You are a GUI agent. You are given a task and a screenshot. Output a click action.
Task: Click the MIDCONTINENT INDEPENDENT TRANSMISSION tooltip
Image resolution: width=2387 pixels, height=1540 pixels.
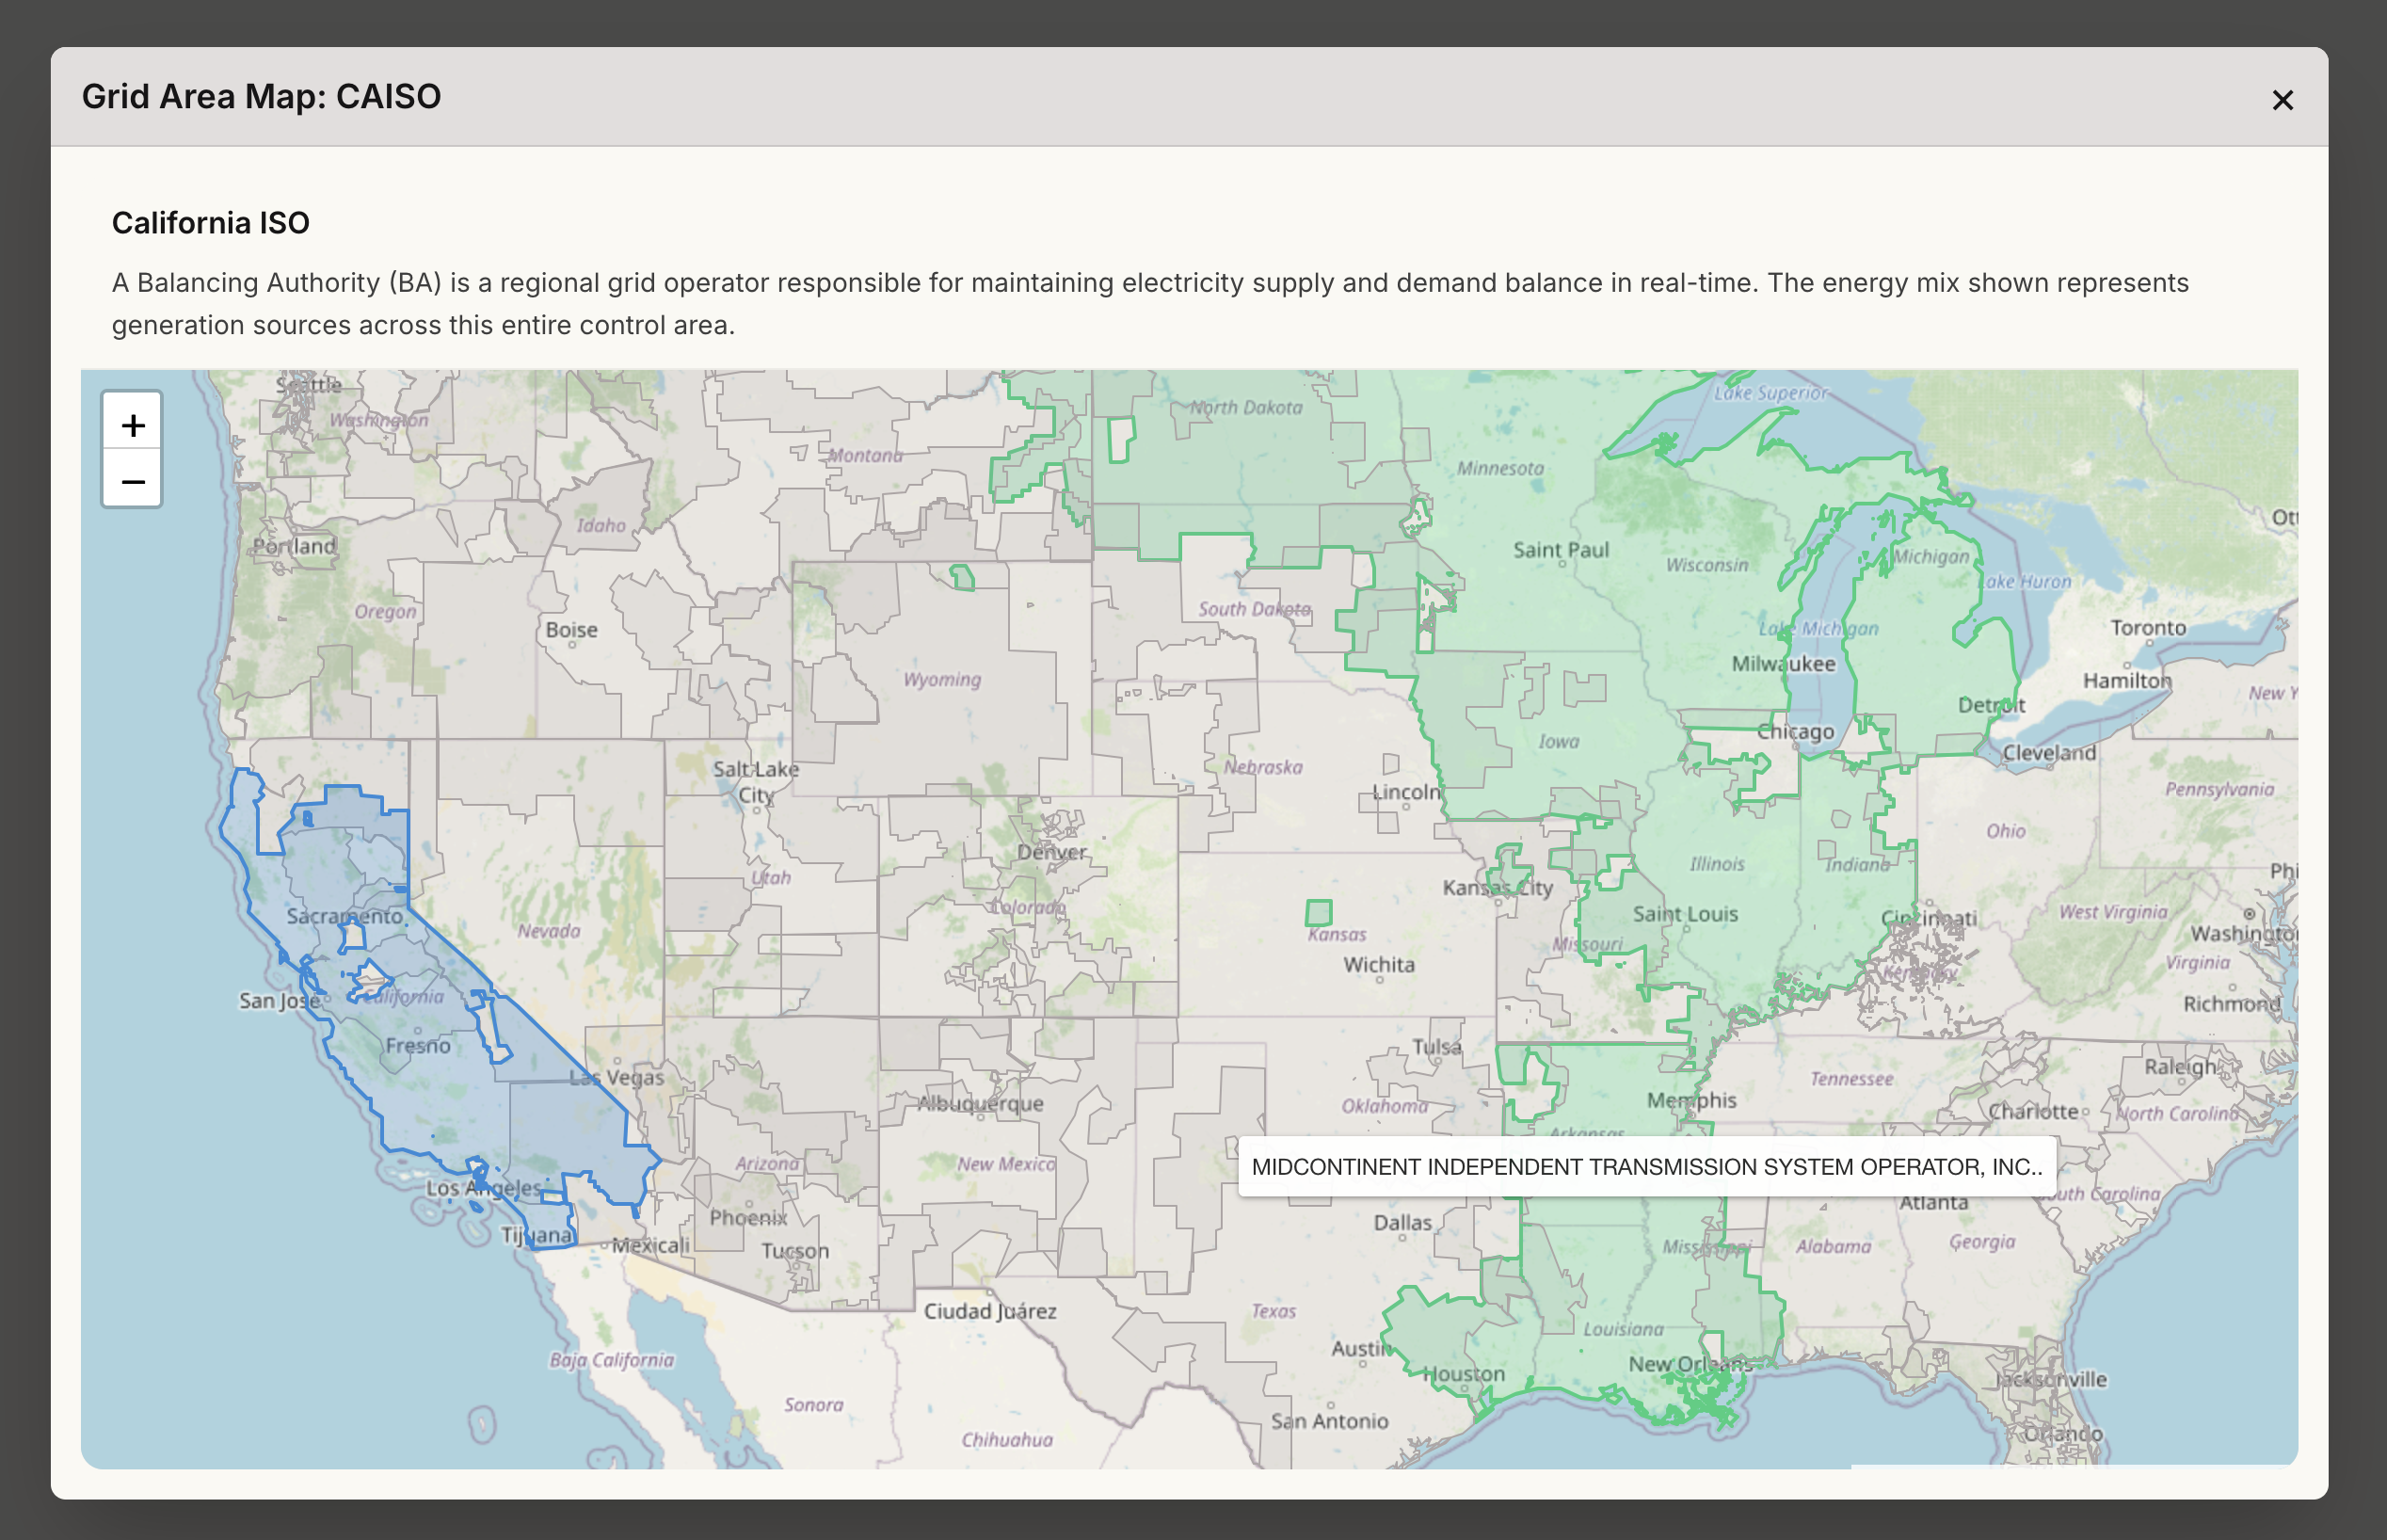(x=1645, y=1166)
